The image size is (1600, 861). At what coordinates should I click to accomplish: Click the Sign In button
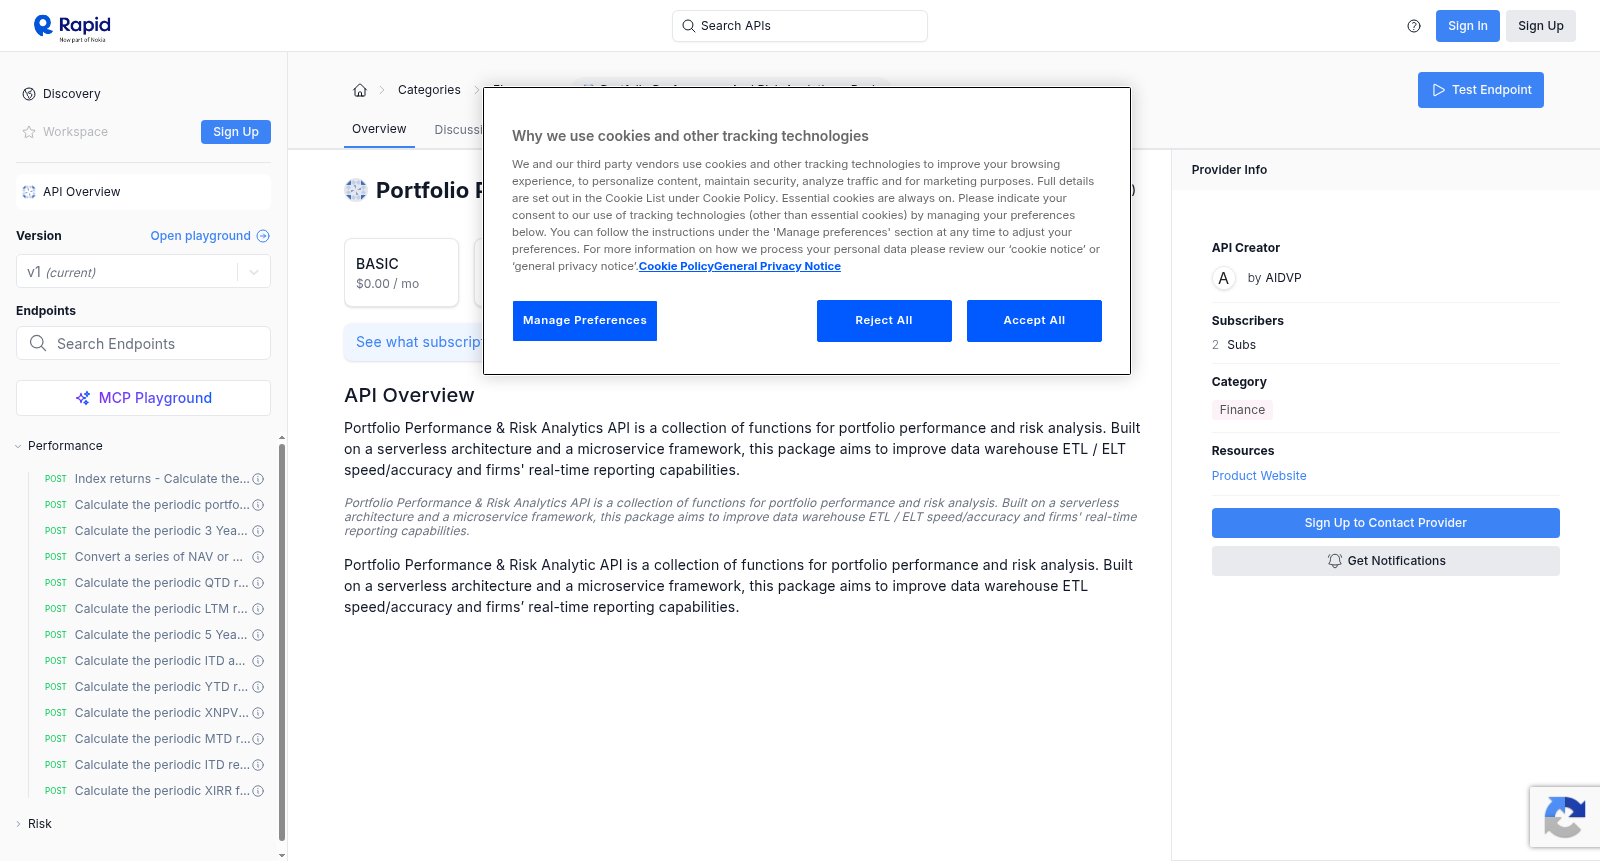1468,26
